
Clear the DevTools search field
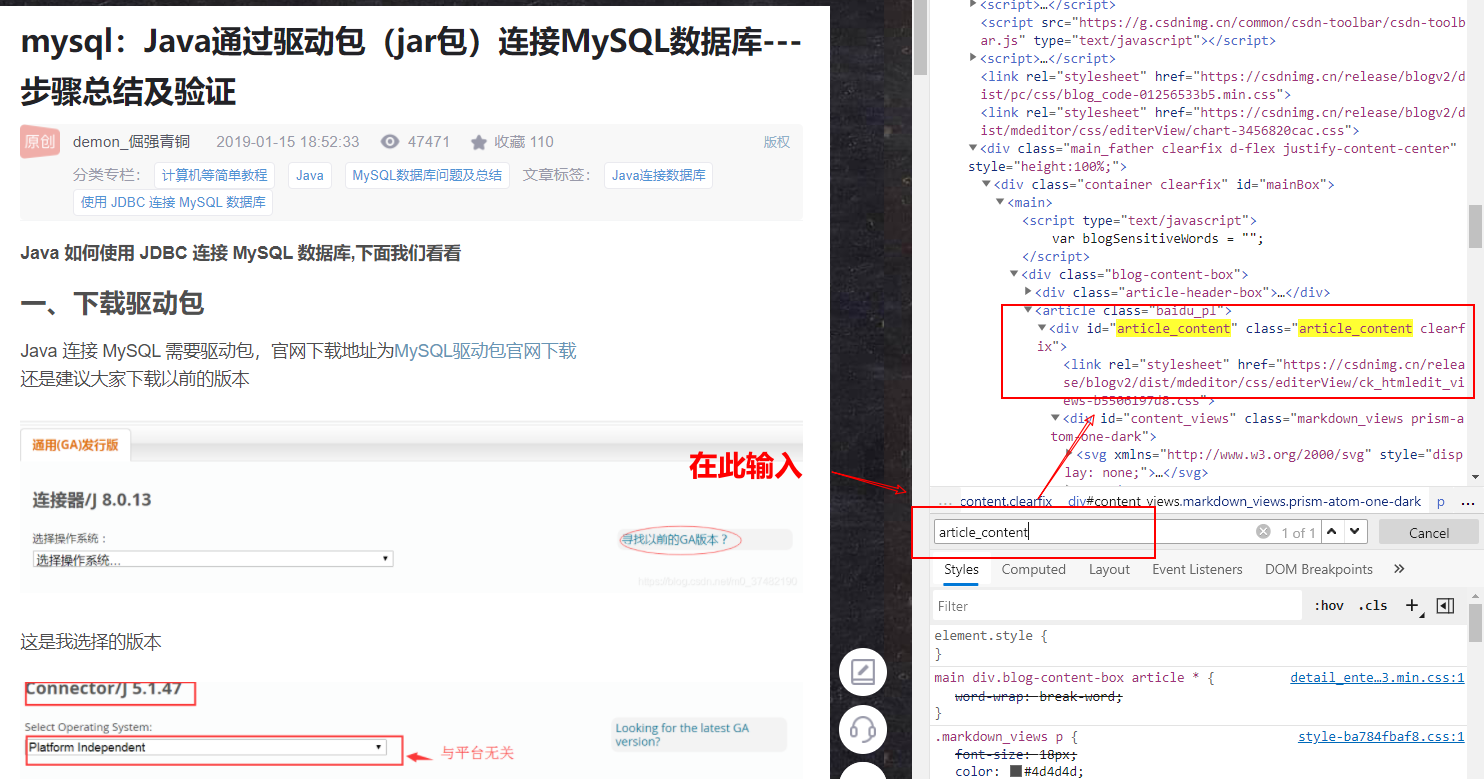coord(1263,532)
